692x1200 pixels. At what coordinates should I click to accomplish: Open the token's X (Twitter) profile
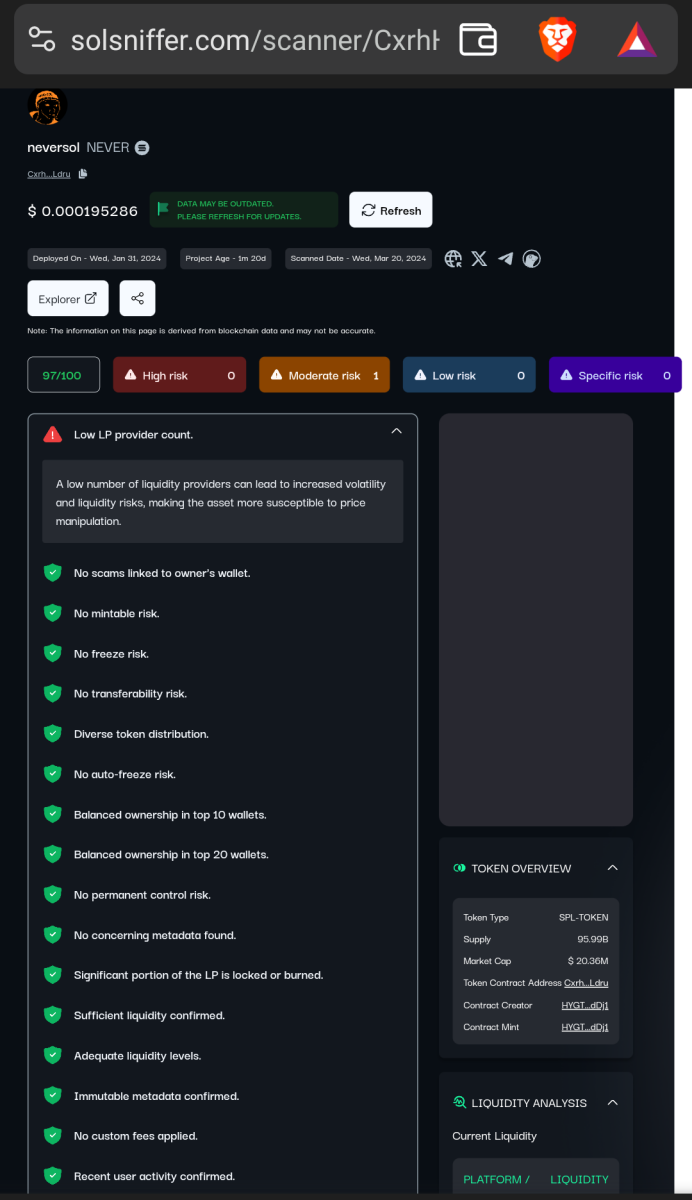click(x=479, y=258)
